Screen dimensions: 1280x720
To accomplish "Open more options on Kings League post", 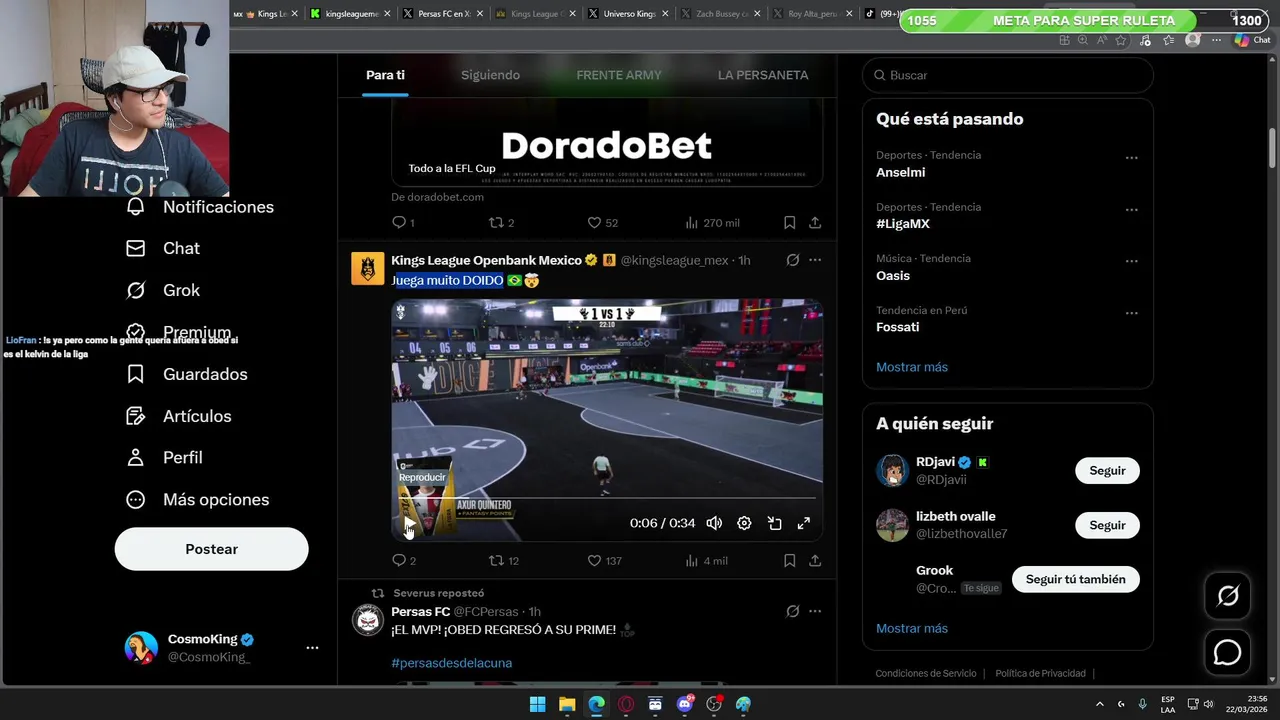I will 815,260.
